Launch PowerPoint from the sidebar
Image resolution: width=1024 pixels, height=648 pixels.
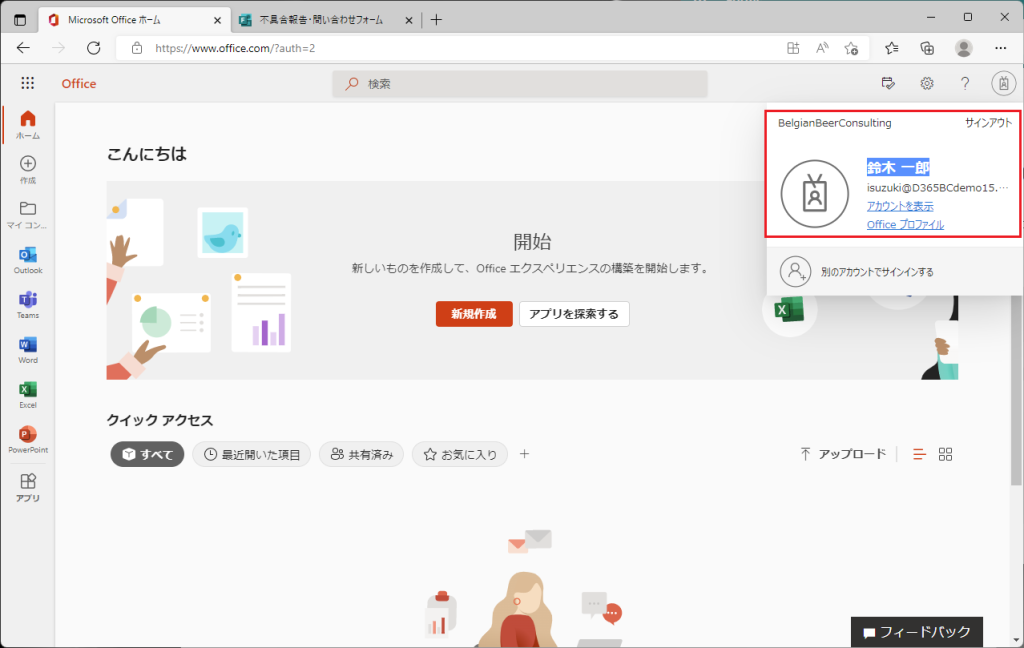point(27,440)
